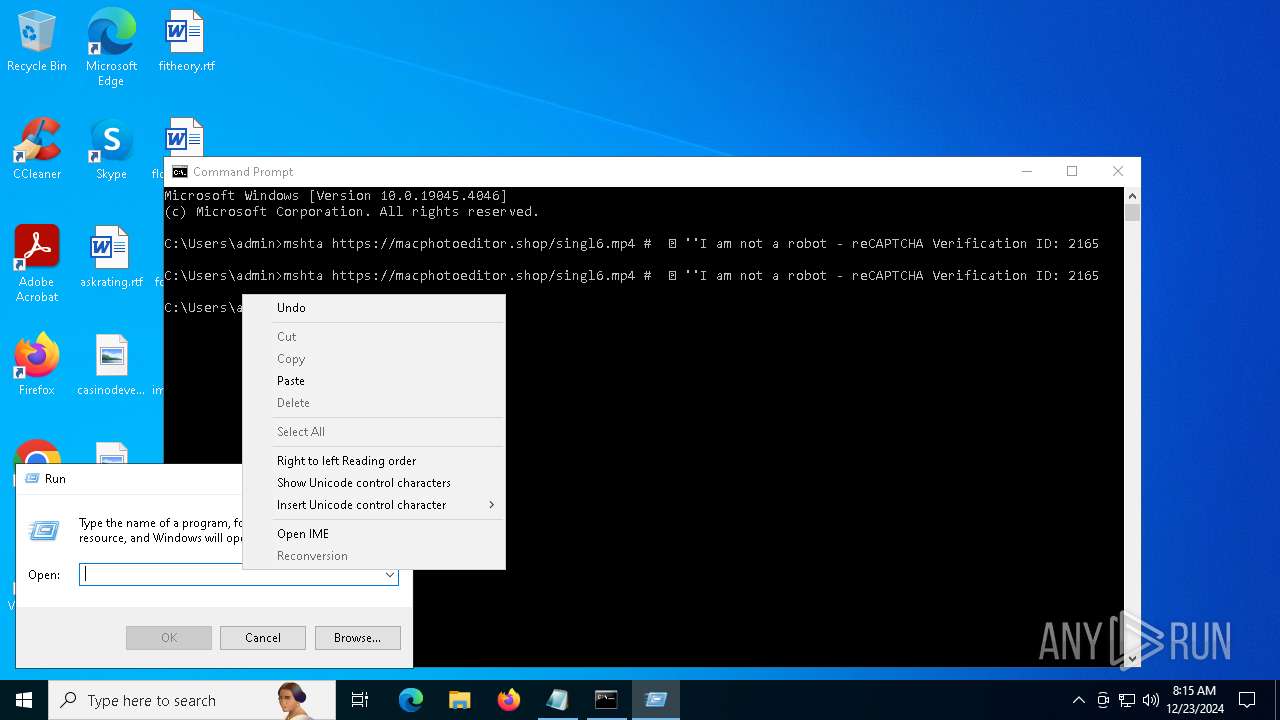Open the volume control tray icon

pyautogui.click(x=1151, y=700)
